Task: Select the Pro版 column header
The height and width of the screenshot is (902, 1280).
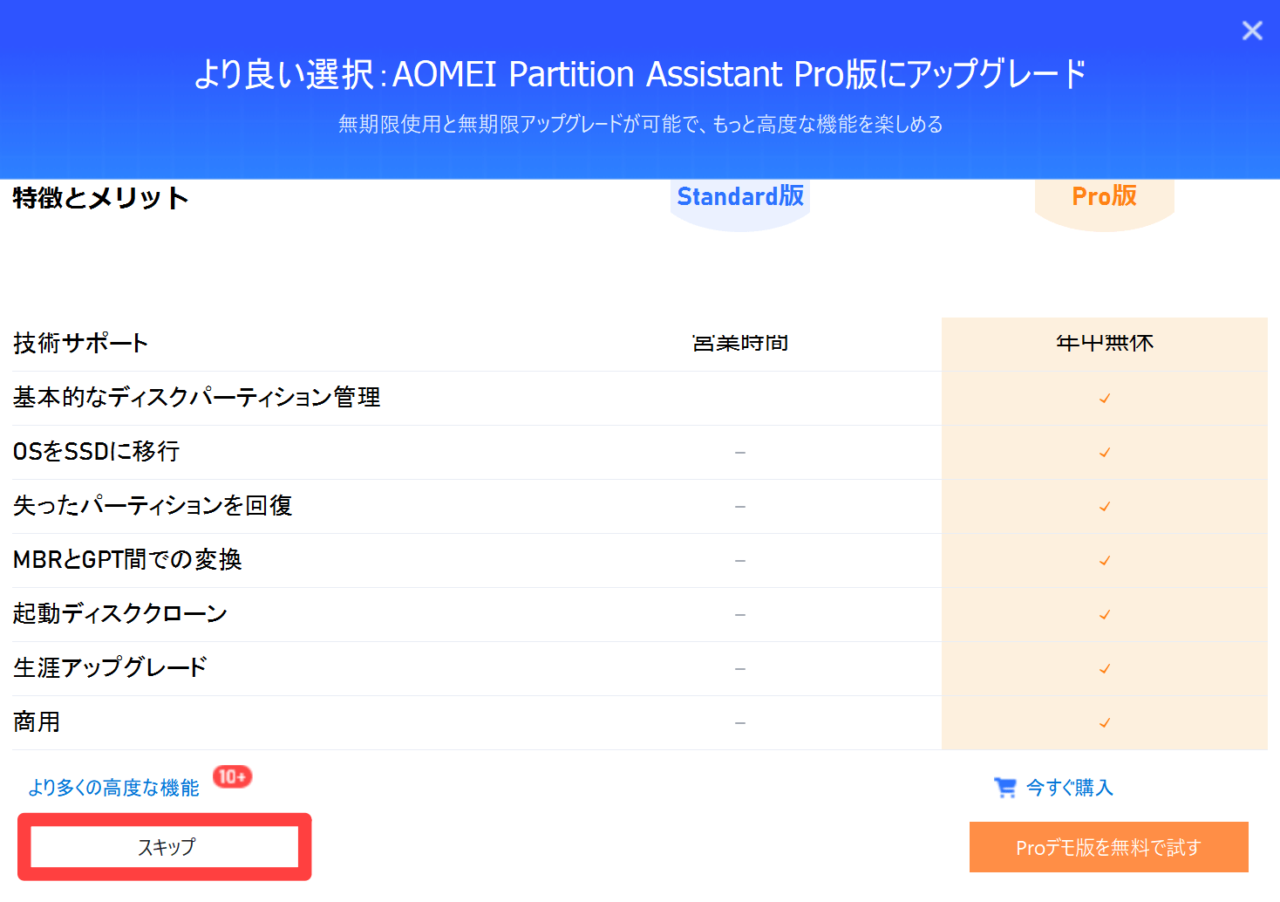Action: click(1104, 196)
